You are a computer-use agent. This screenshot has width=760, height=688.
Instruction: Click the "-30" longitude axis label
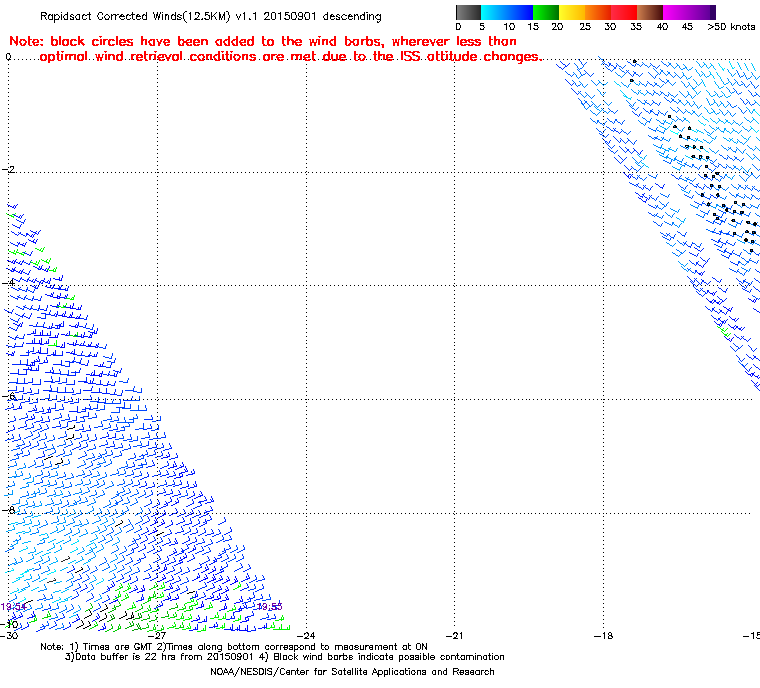click(x=9, y=635)
